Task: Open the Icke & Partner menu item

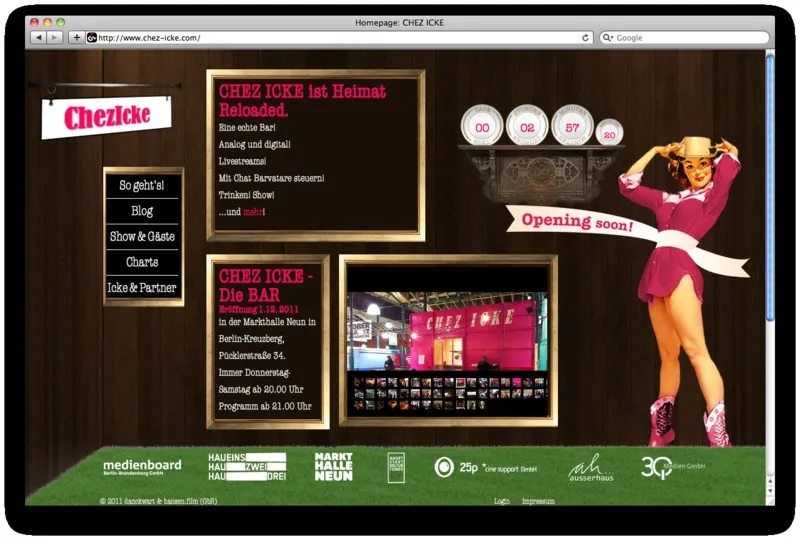Action: pyautogui.click(x=142, y=287)
